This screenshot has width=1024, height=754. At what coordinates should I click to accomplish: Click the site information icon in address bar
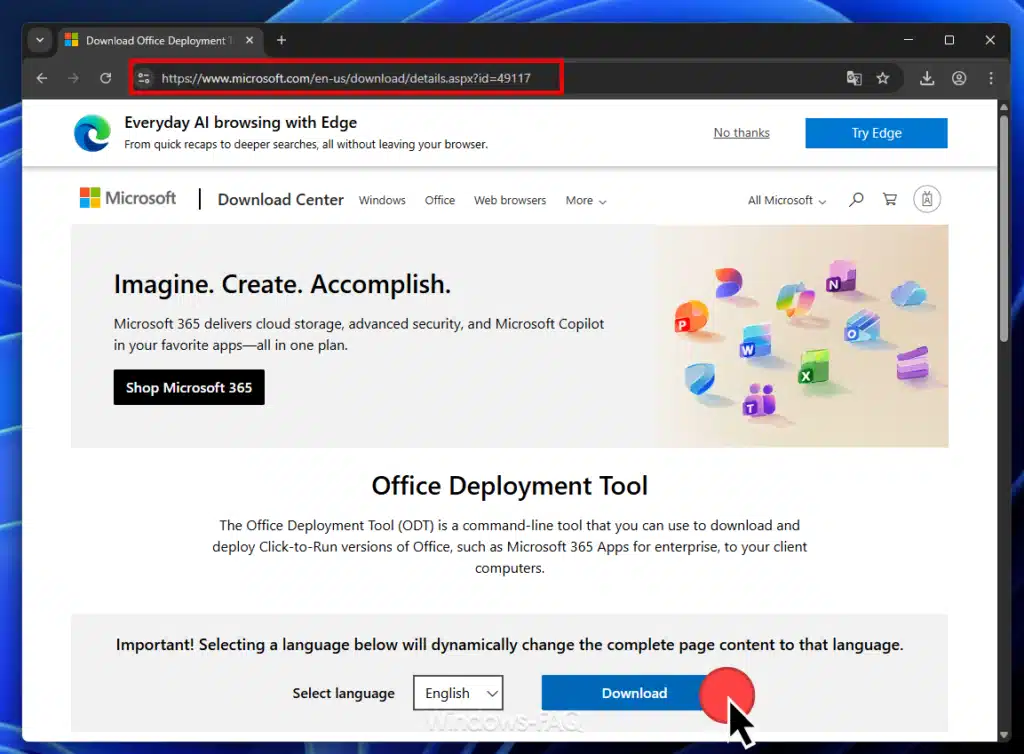tap(146, 77)
